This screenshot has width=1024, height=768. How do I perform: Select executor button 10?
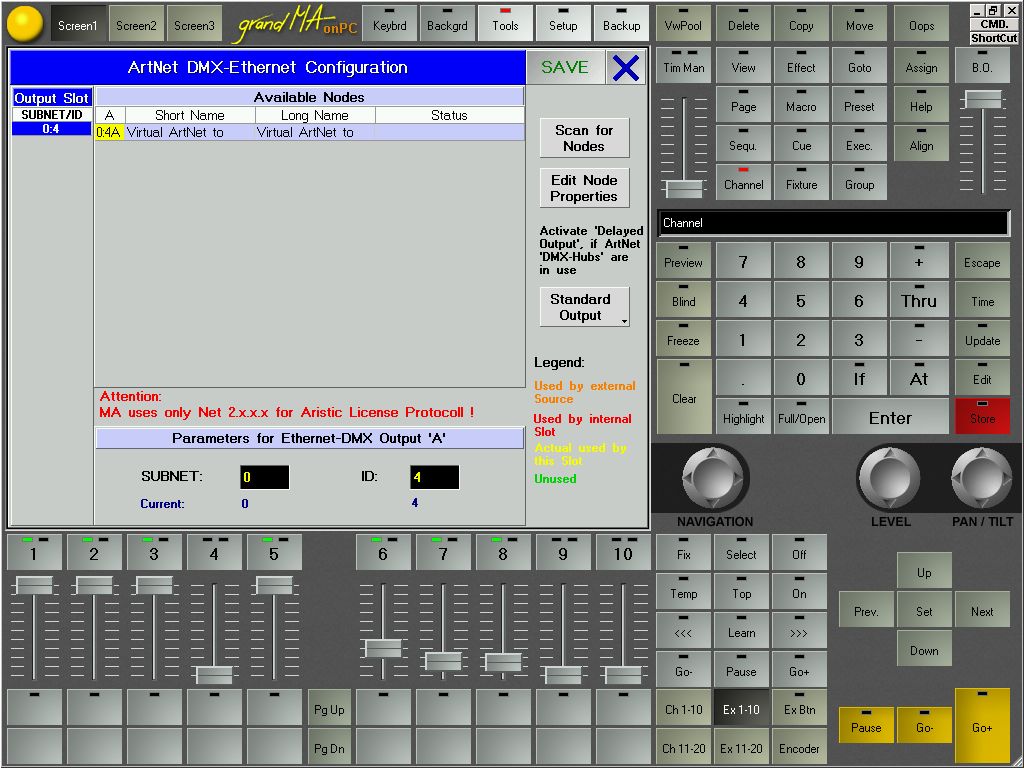(x=623, y=552)
